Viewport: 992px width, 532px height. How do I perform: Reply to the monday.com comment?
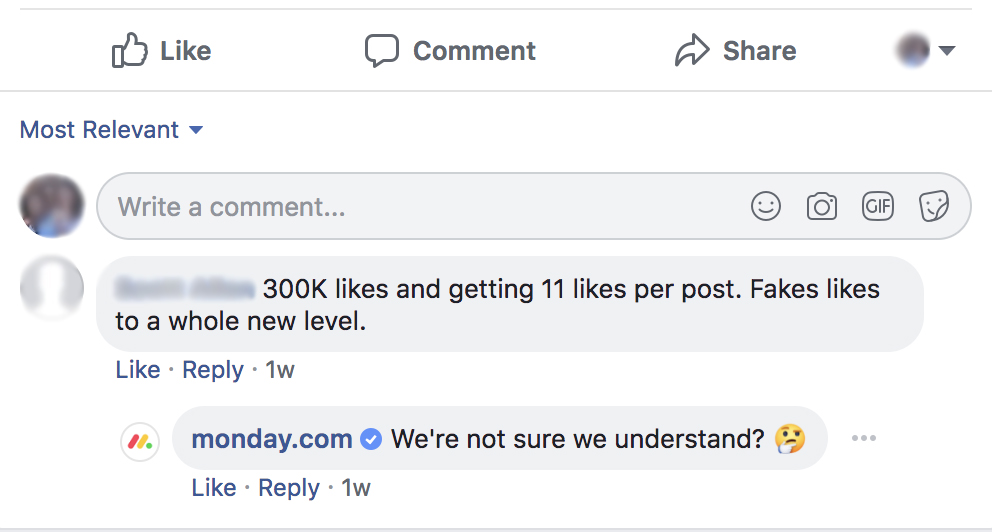289,488
